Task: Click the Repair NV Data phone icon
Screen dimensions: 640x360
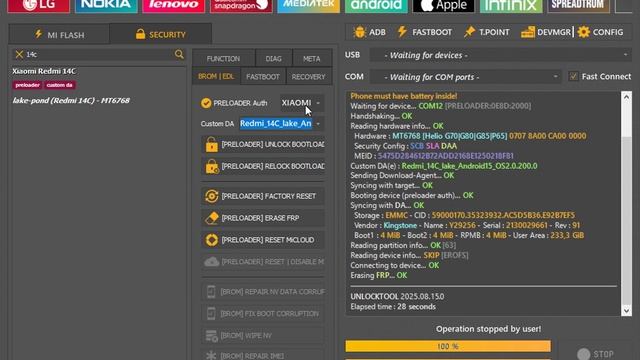Action: tap(211, 291)
